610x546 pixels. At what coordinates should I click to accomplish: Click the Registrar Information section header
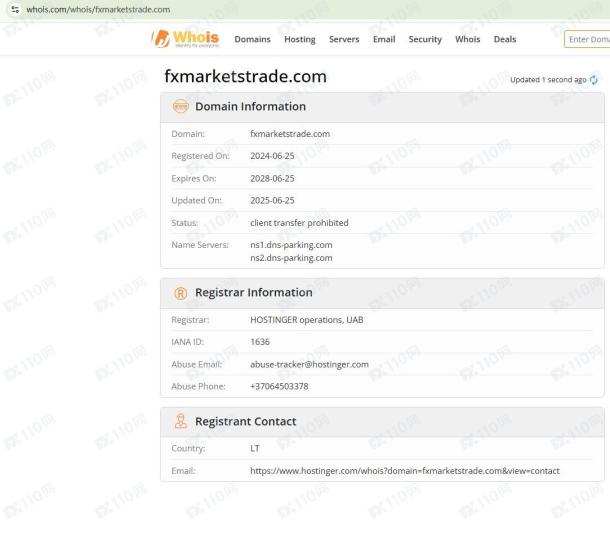point(382,293)
